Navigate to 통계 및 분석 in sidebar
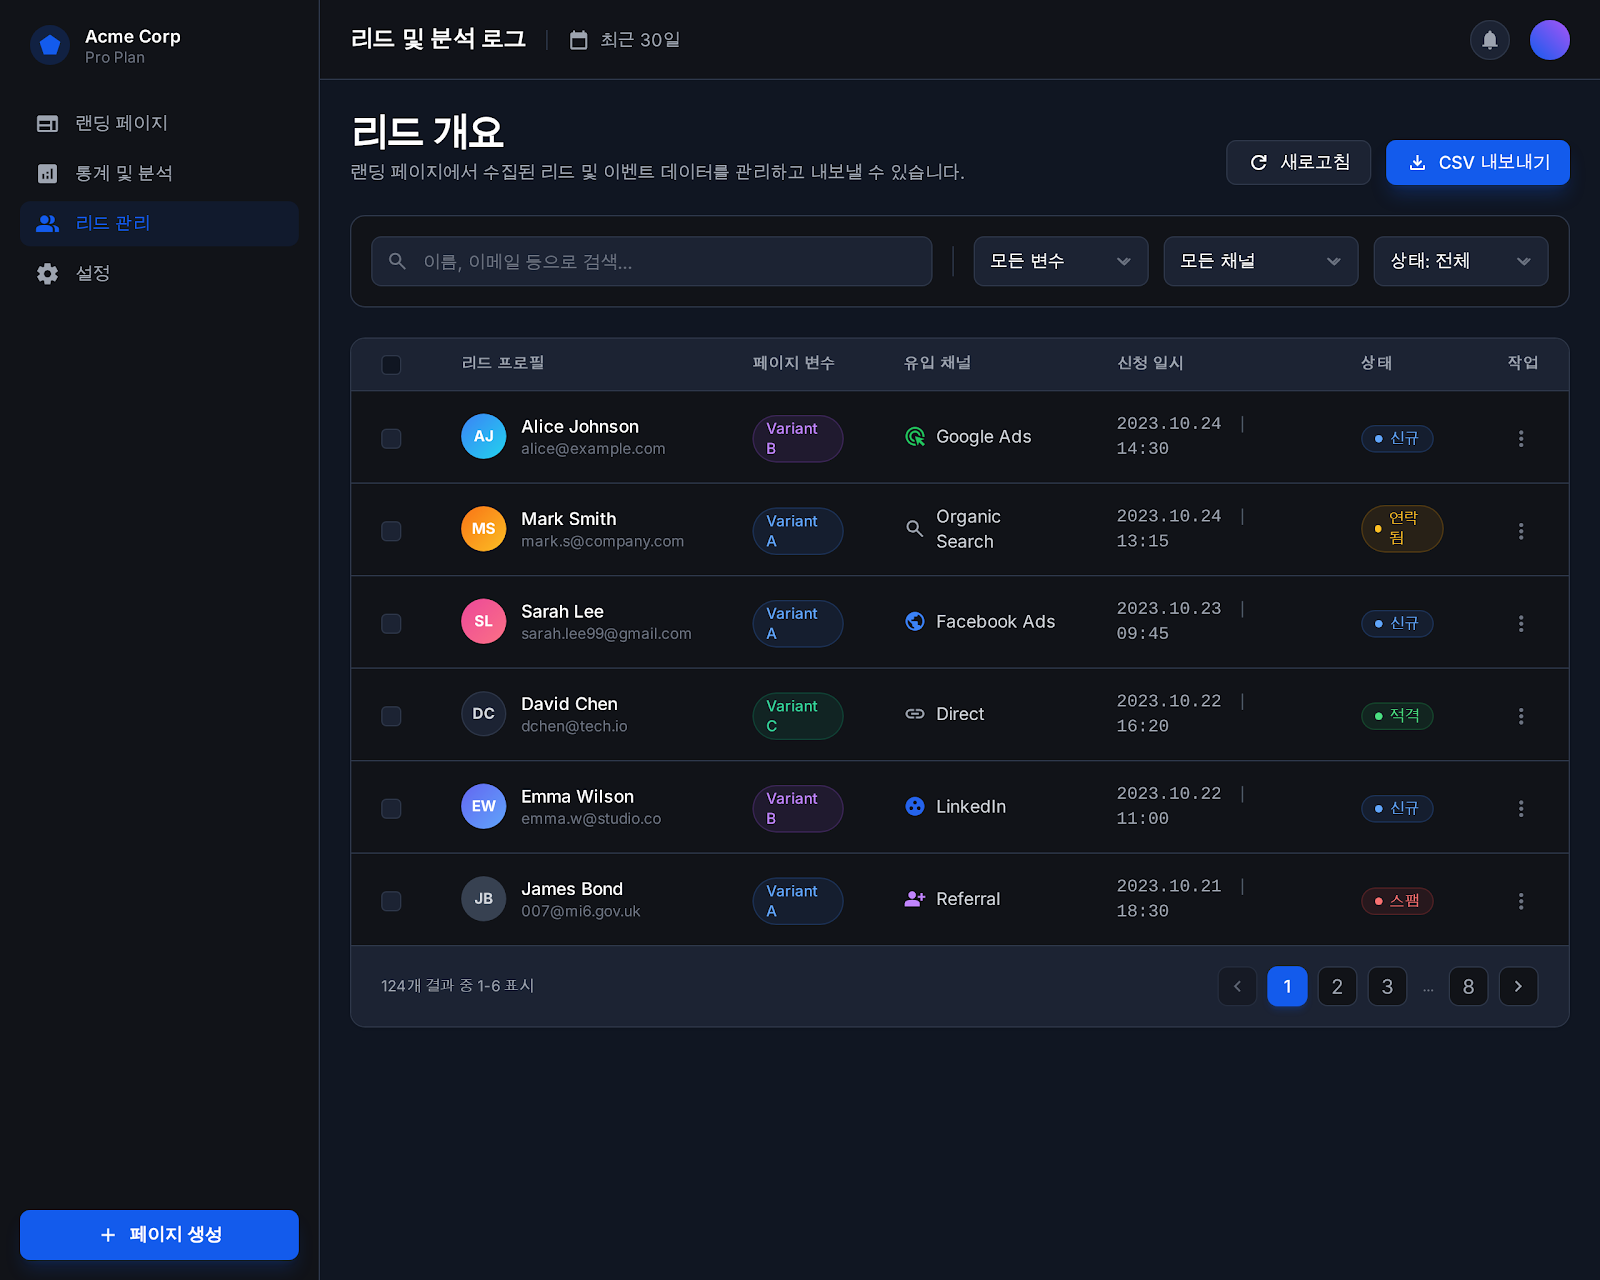 point(124,173)
